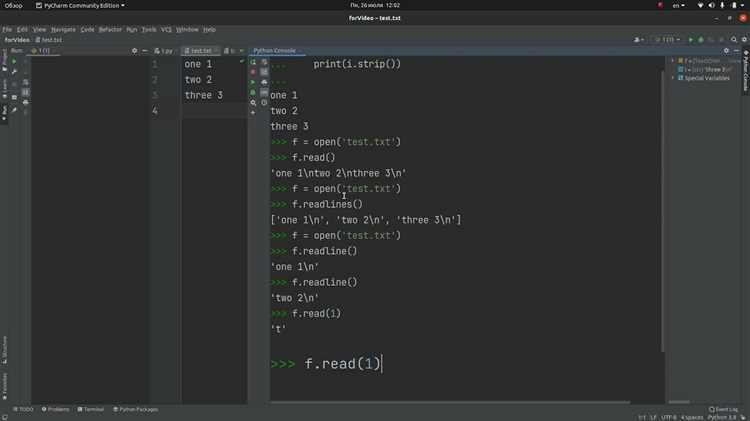Image resolution: width=750 pixels, height=421 pixels.
Task: Open system tray volume icon
Action: pos(711,5)
